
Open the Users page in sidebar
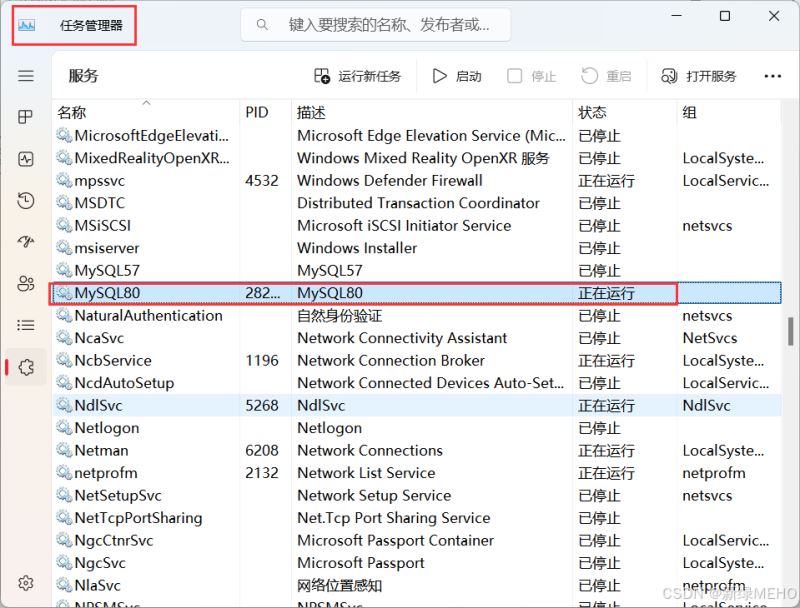tap(26, 283)
